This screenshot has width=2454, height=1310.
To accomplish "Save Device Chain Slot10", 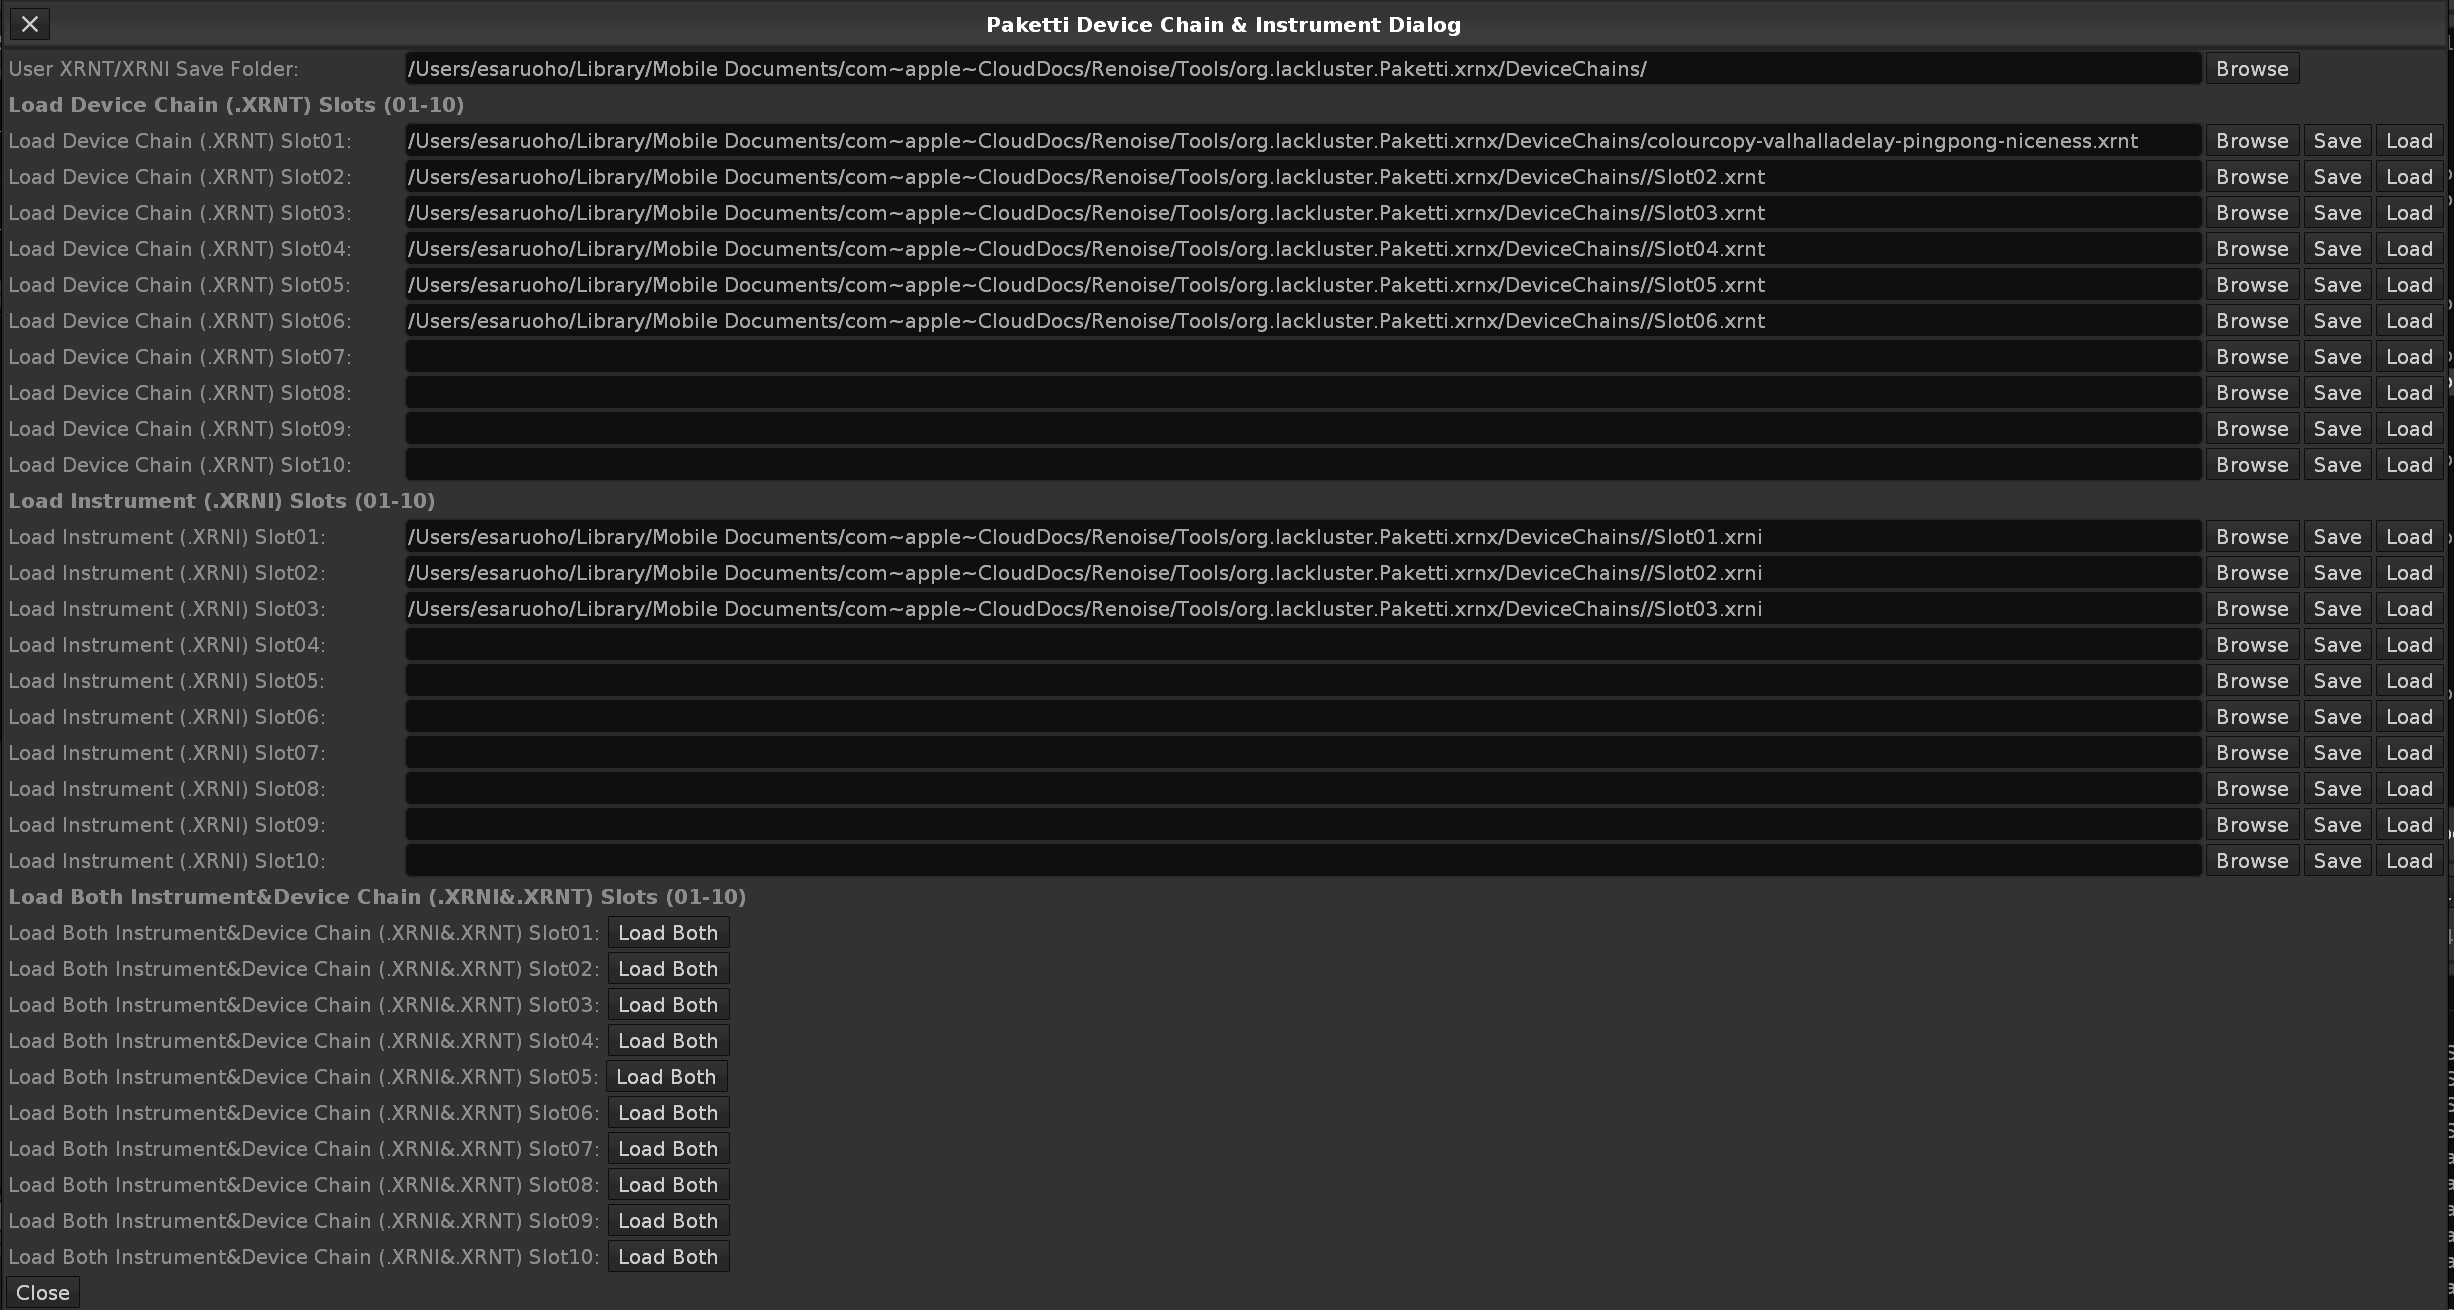I will pyautogui.click(x=2336, y=465).
